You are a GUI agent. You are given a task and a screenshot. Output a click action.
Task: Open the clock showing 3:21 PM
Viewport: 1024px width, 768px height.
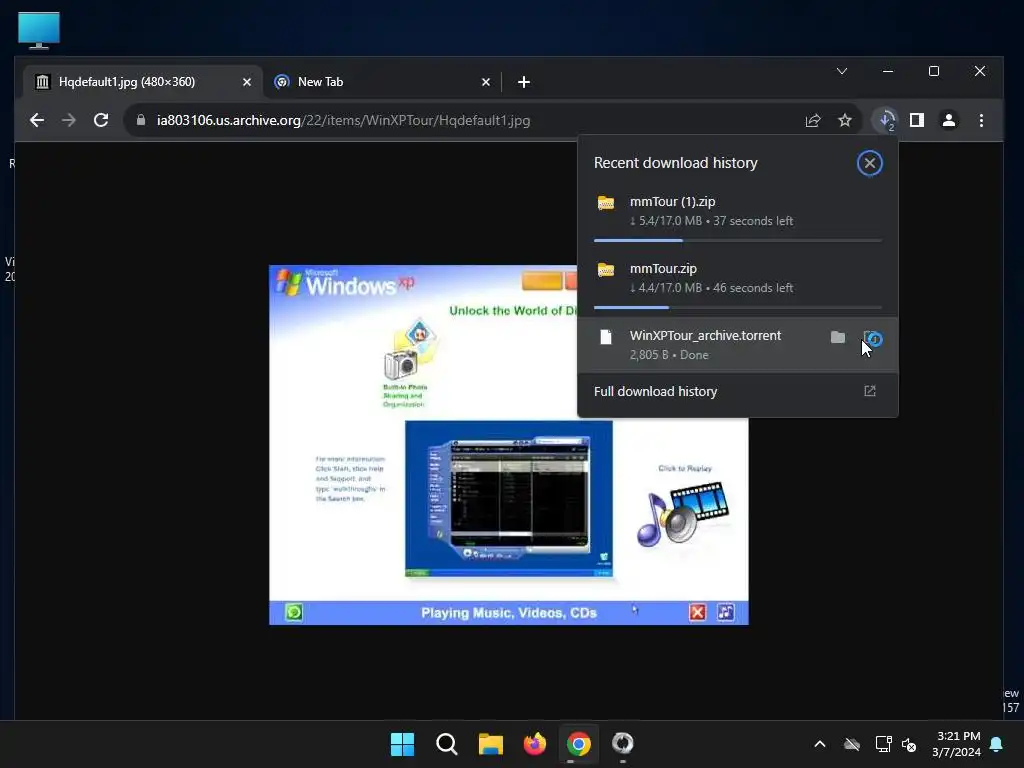tap(957, 744)
